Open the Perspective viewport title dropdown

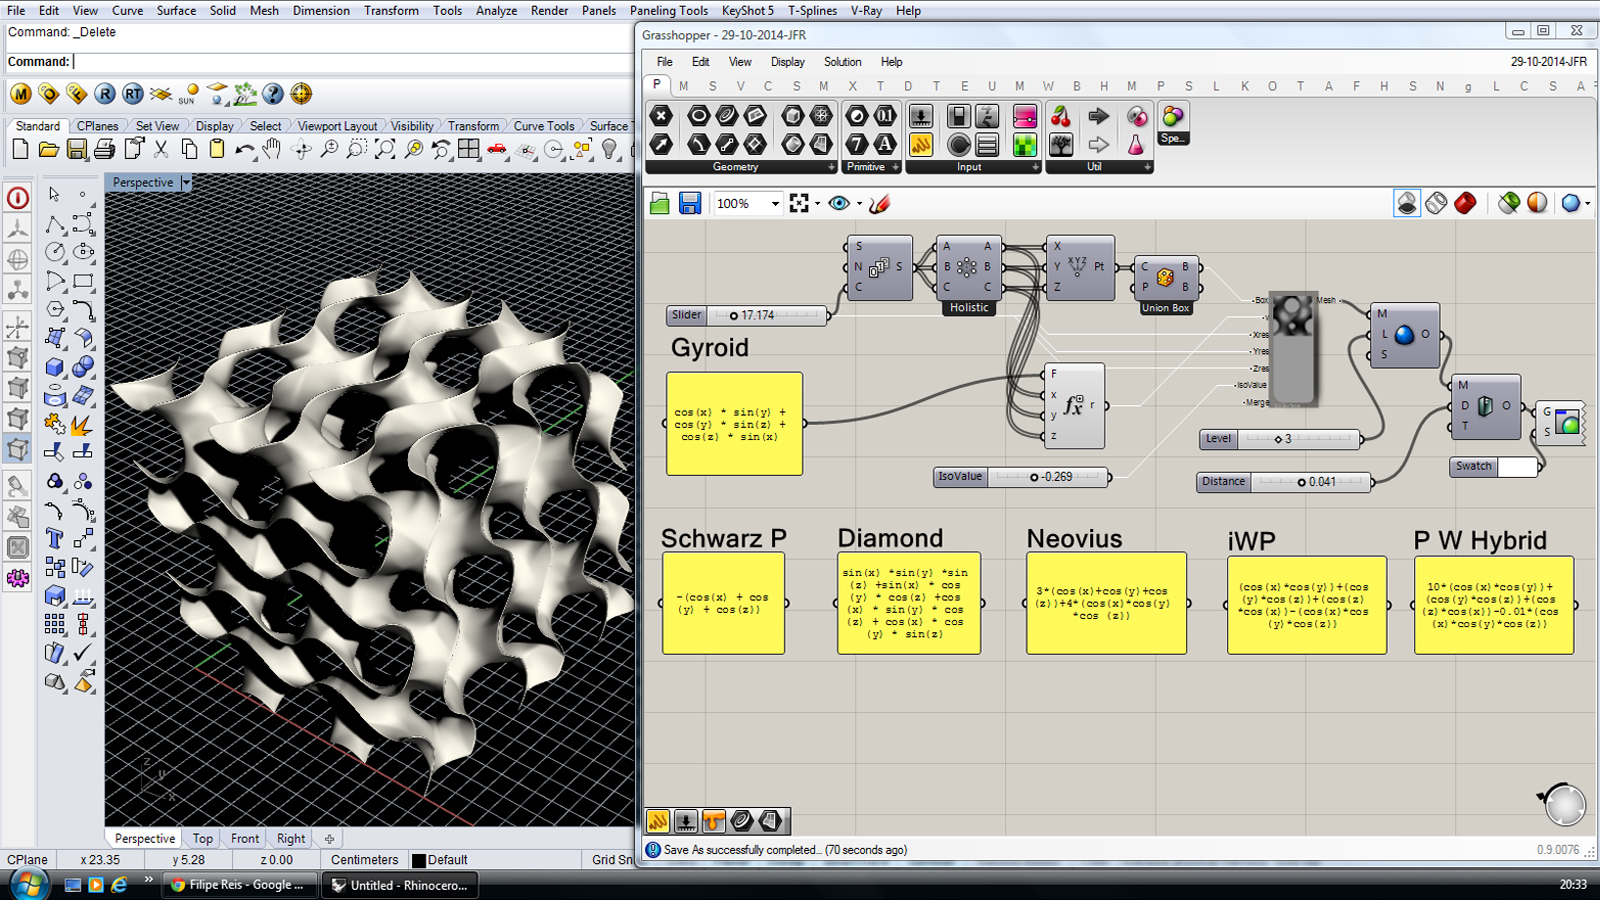tap(185, 183)
